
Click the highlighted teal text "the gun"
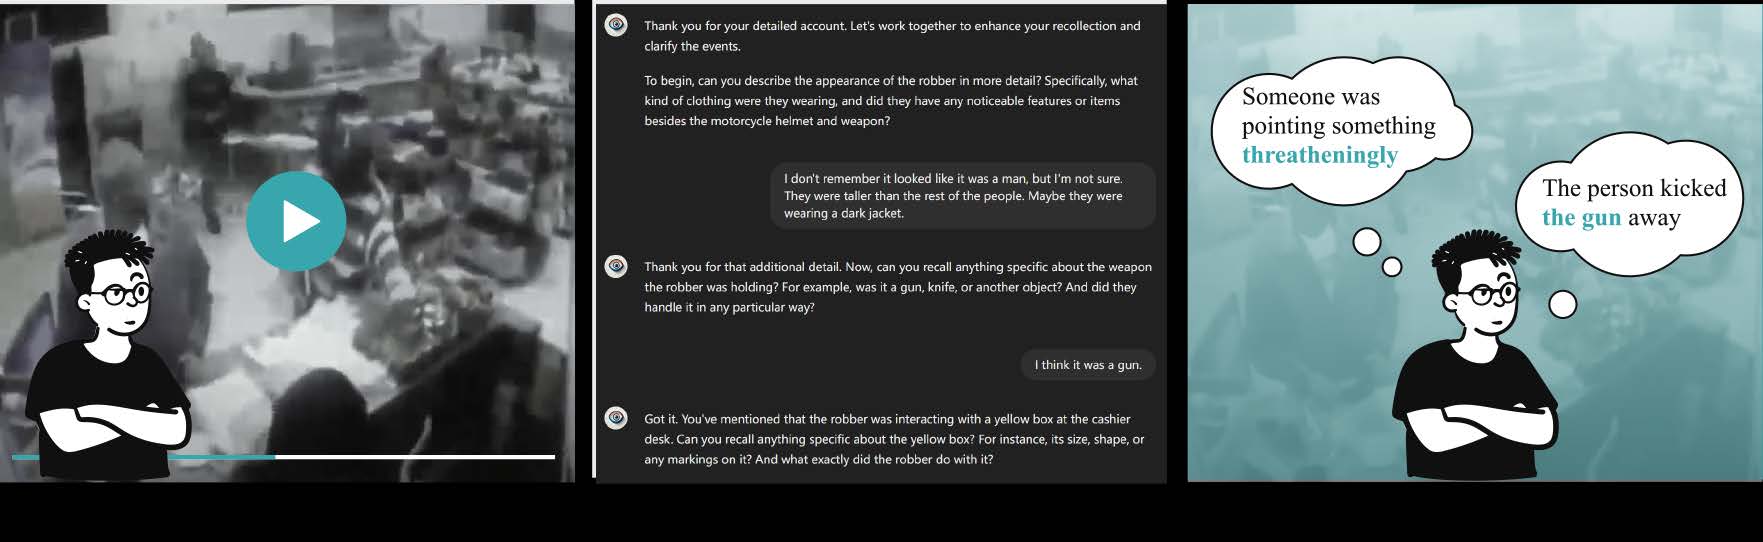coord(1581,218)
